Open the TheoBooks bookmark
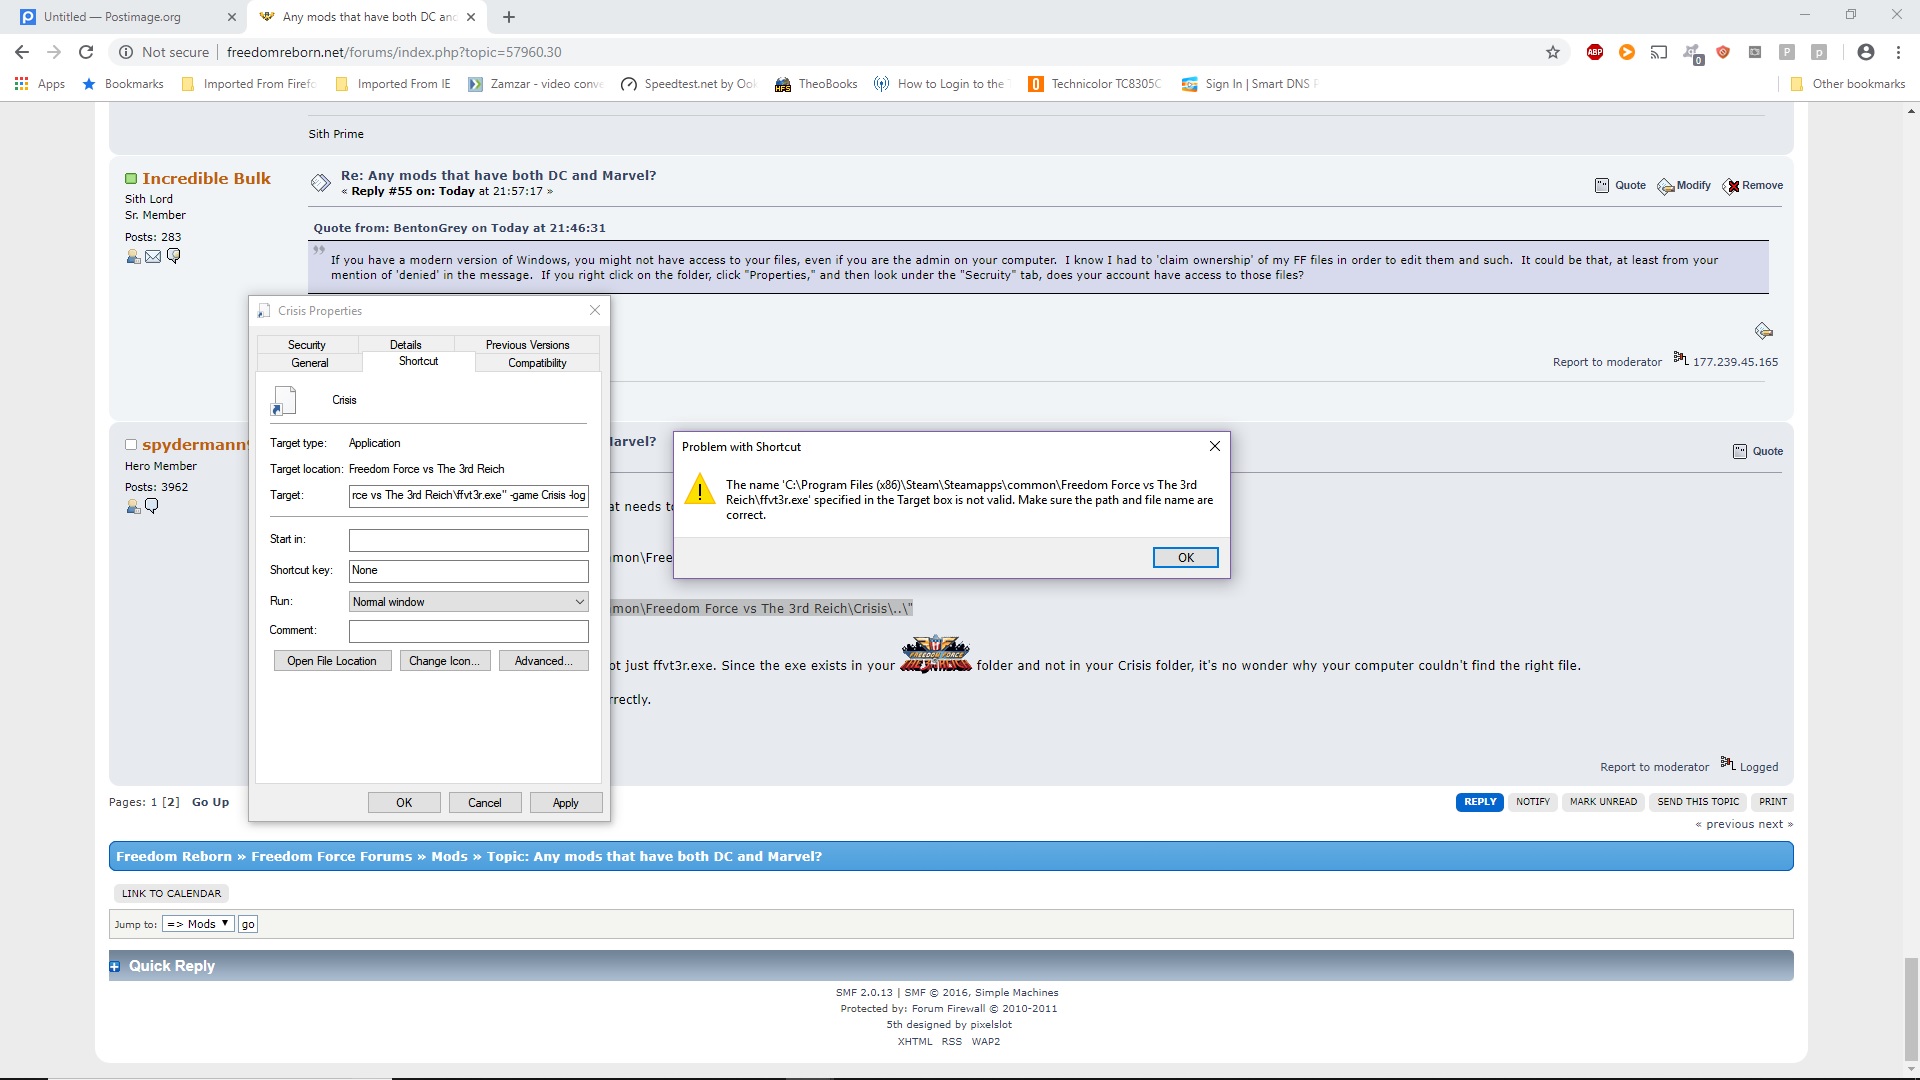Image resolution: width=1920 pixels, height=1080 pixels. (816, 84)
